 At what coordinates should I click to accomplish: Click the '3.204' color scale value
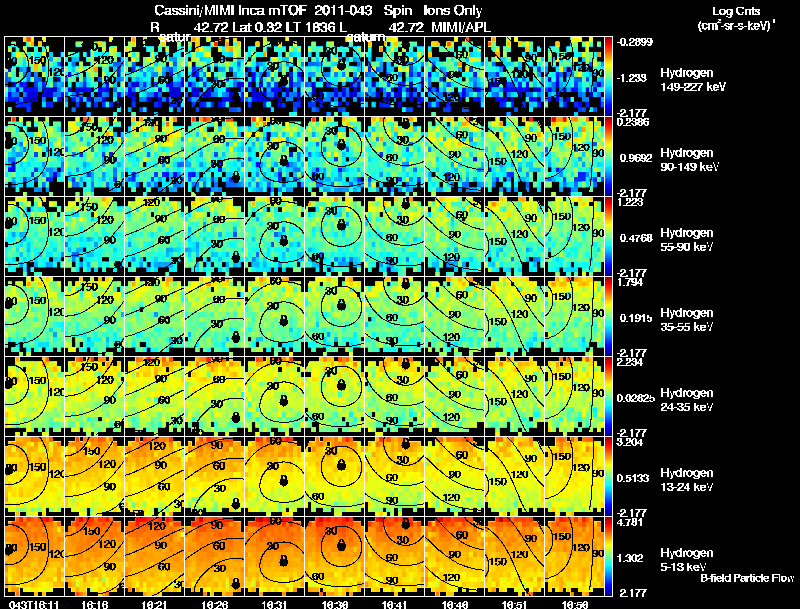[x=630, y=442]
